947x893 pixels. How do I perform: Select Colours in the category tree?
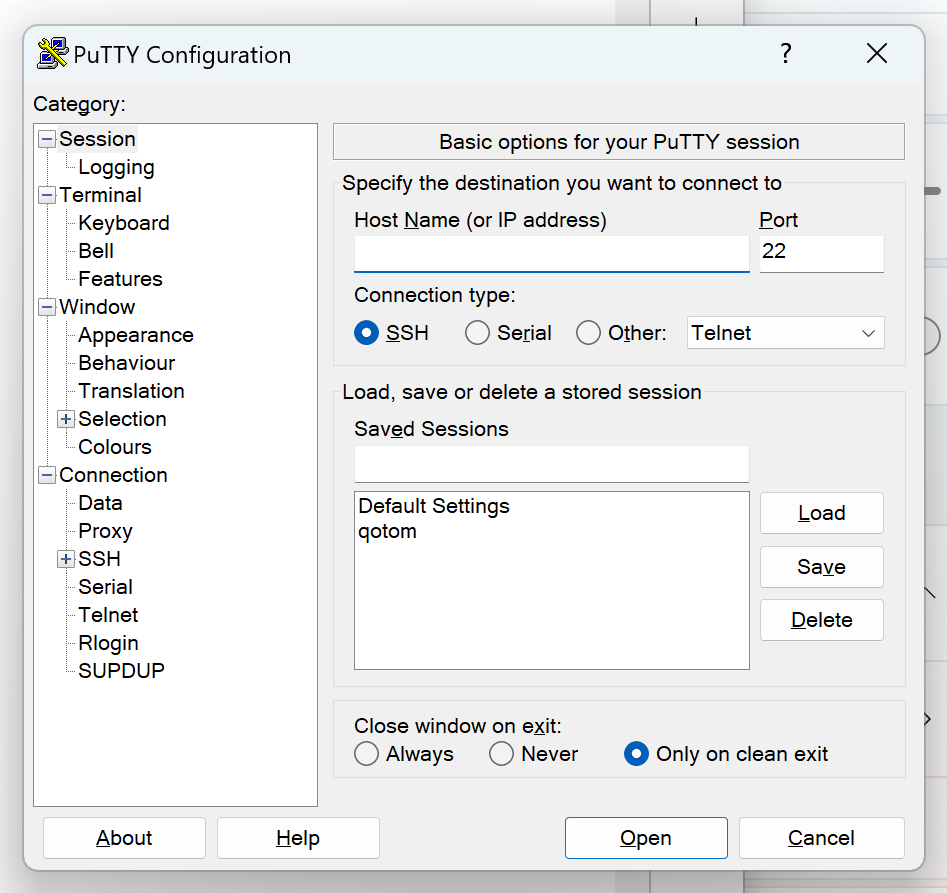pyautogui.click(x=115, y=447)
